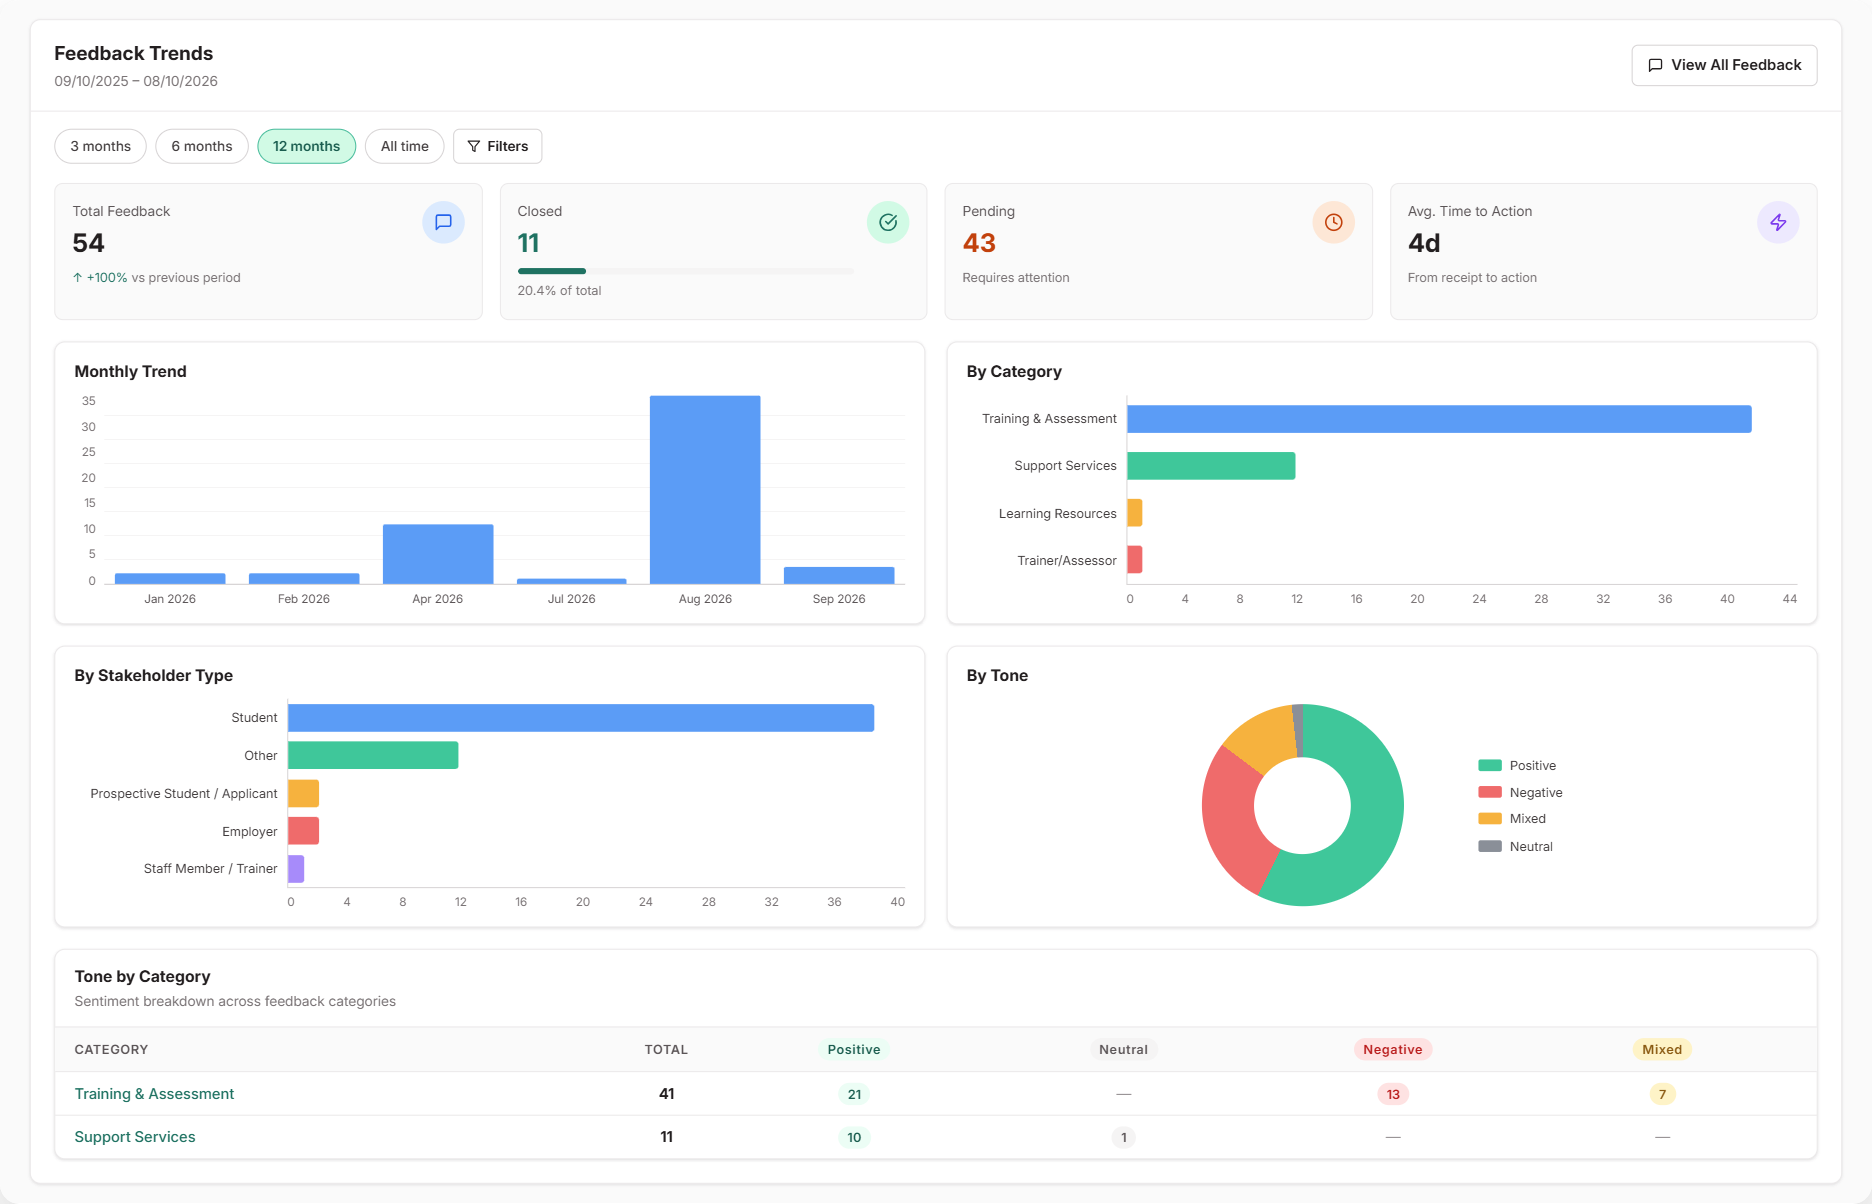
Task: Click the Pending clock icon
Action: [x=1333, y=222]
